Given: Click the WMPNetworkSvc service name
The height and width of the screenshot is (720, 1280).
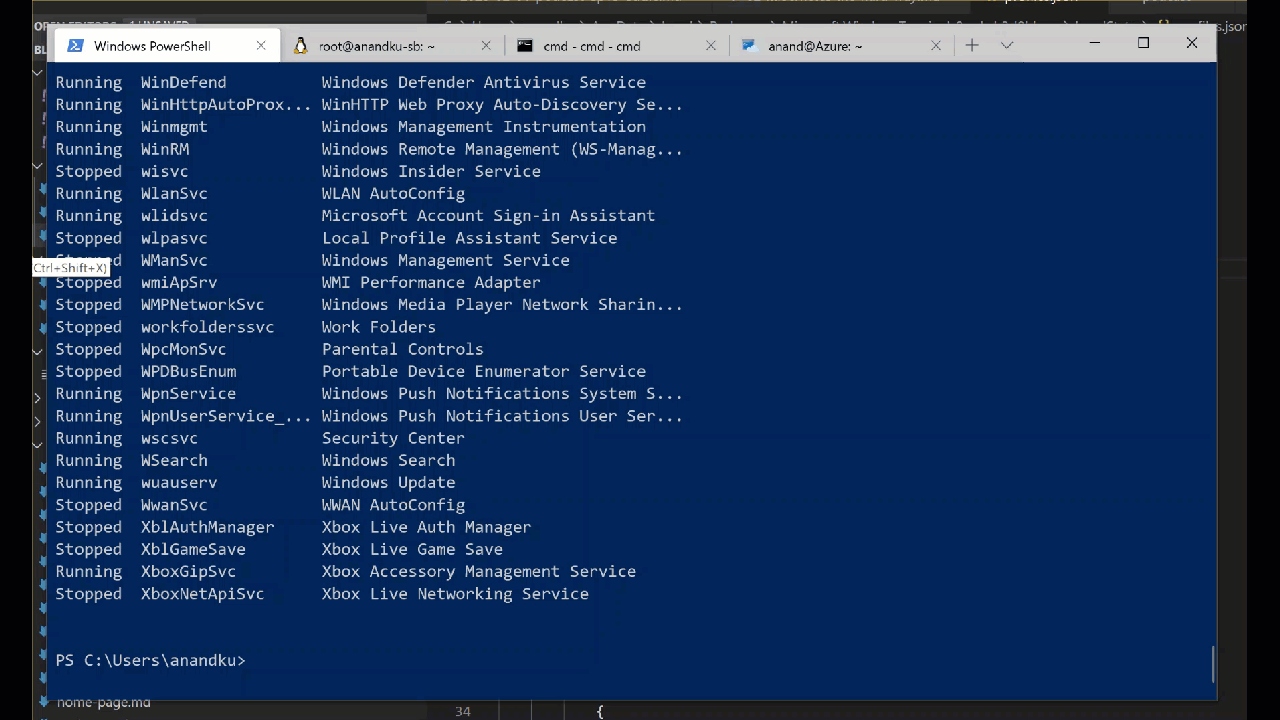Looking at the screenshot, I should click(x=203, y=305).
